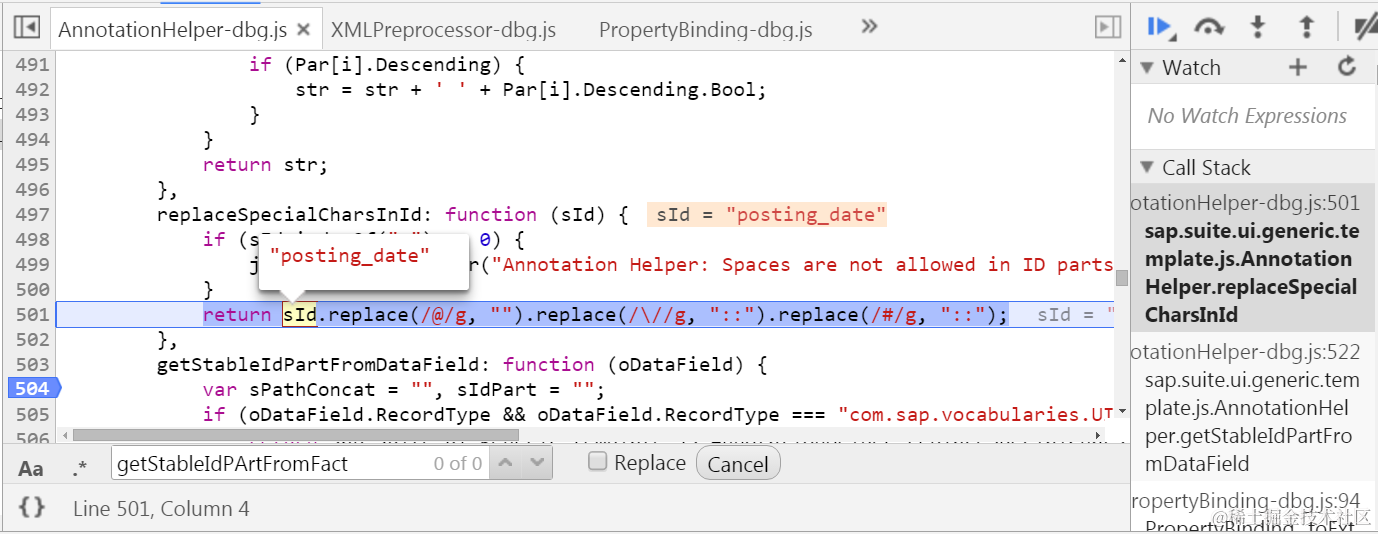Click No Watch Expressions text
1378x534 pixels.
coord(1247,116)
